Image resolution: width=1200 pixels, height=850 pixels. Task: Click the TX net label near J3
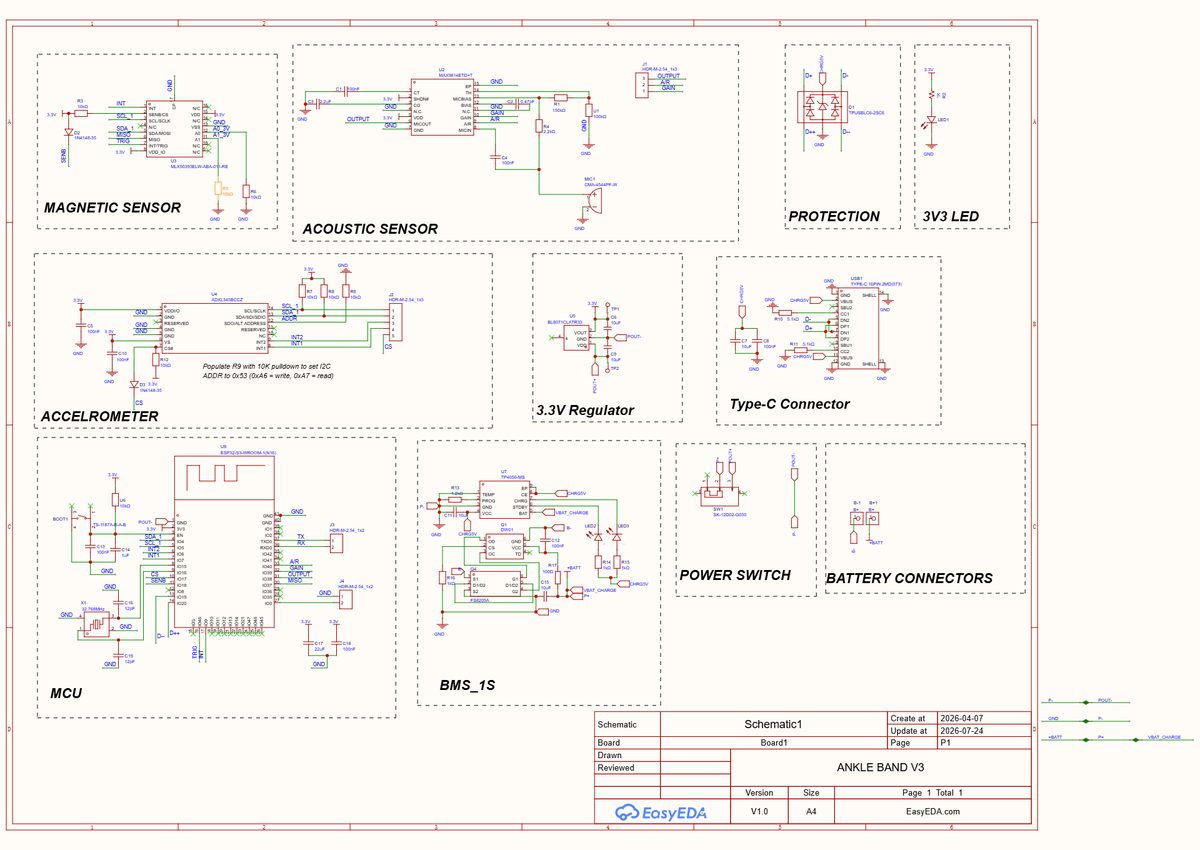pyautogui.click(x=301, y=537)
